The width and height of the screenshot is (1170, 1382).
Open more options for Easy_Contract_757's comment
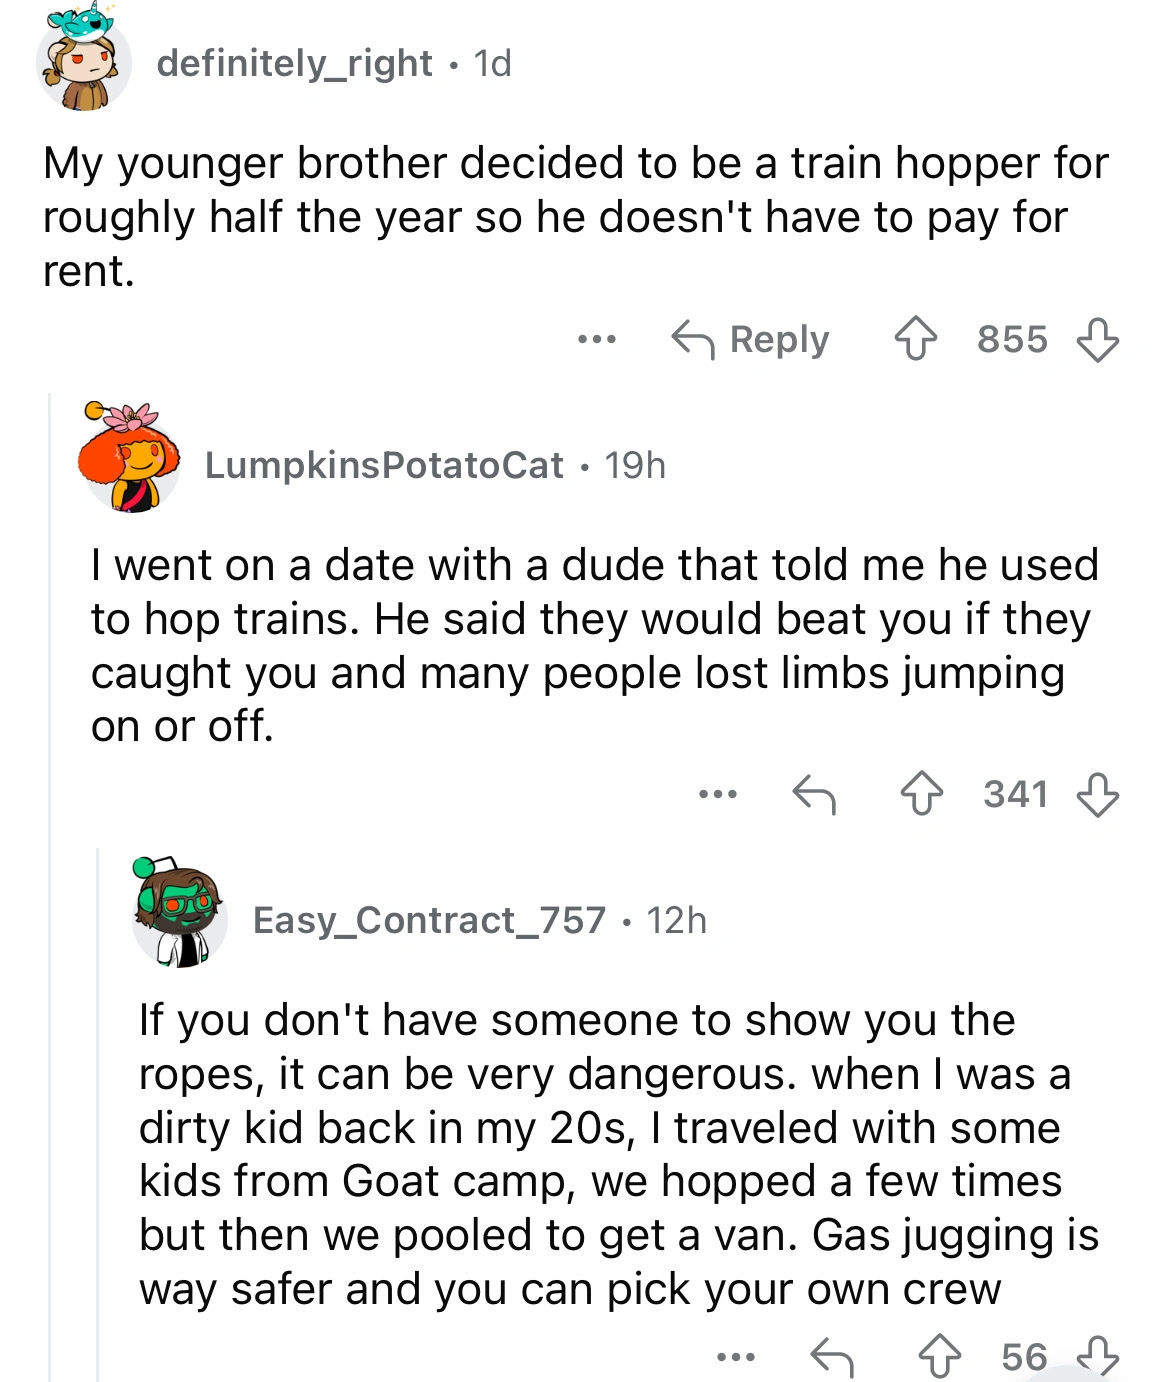click(736, 1357)
